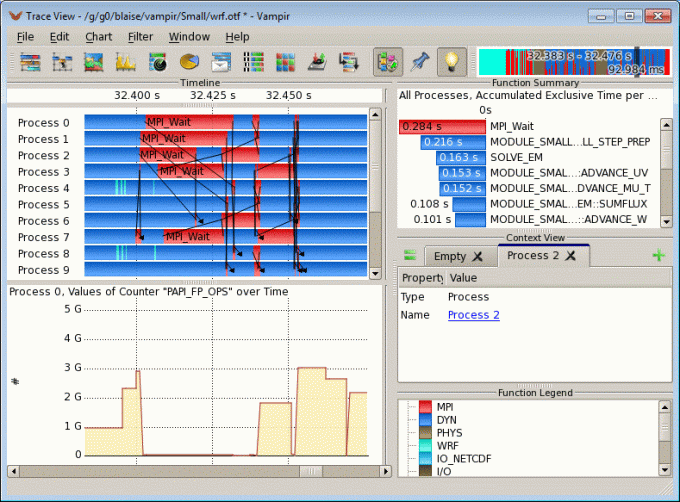Open the envelope Message Summary icon
The width and height of the screenshot is (680, 502).
click(x=221, y=62)
